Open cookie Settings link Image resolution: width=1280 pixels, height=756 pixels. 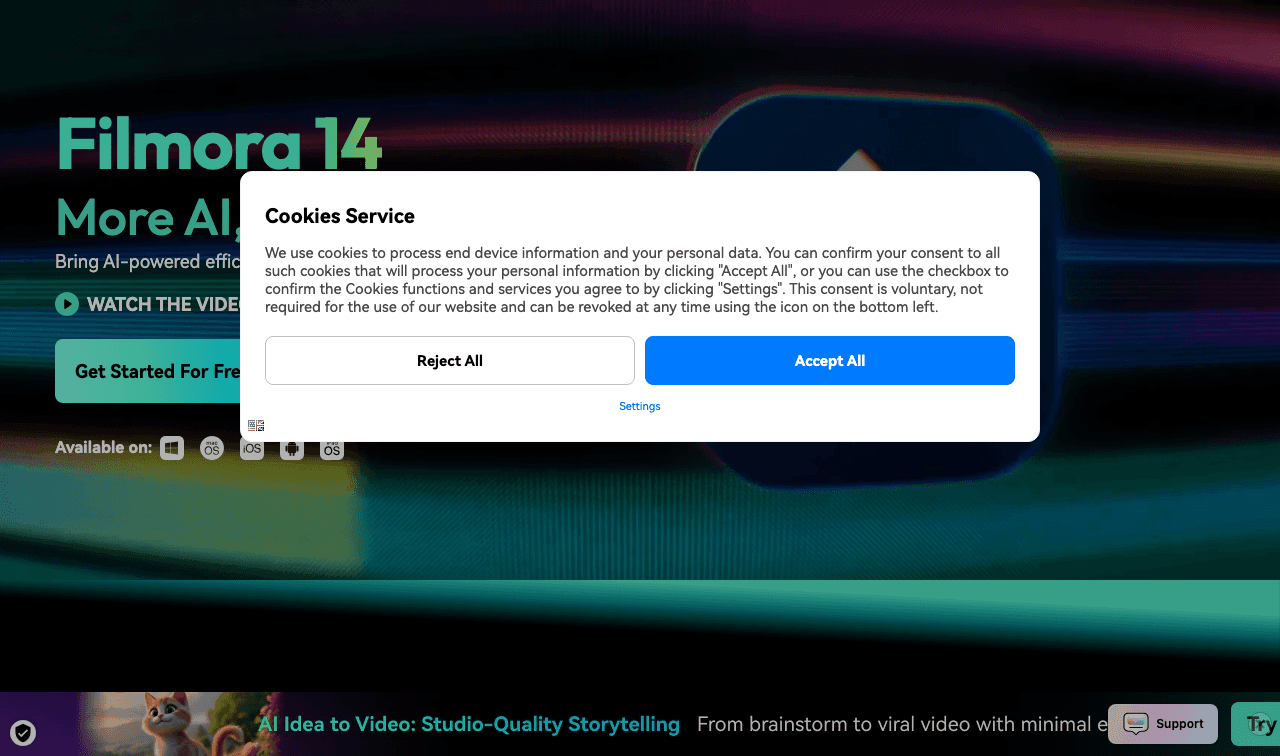point(639,406)
